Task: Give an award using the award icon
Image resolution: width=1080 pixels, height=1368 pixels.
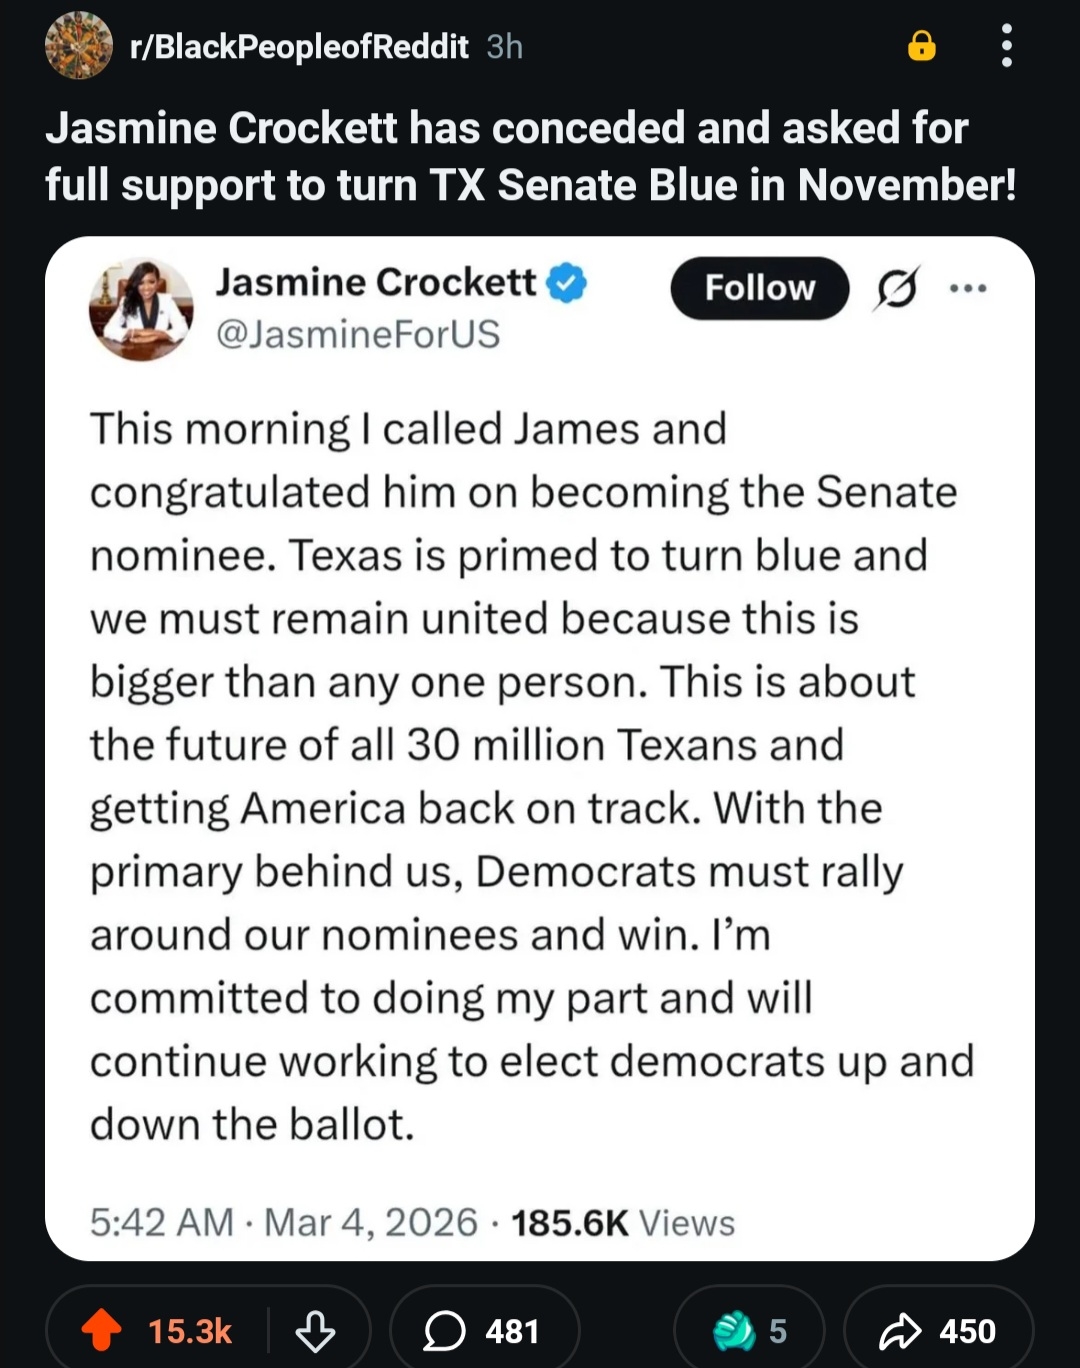Action: coord(735,1331)
